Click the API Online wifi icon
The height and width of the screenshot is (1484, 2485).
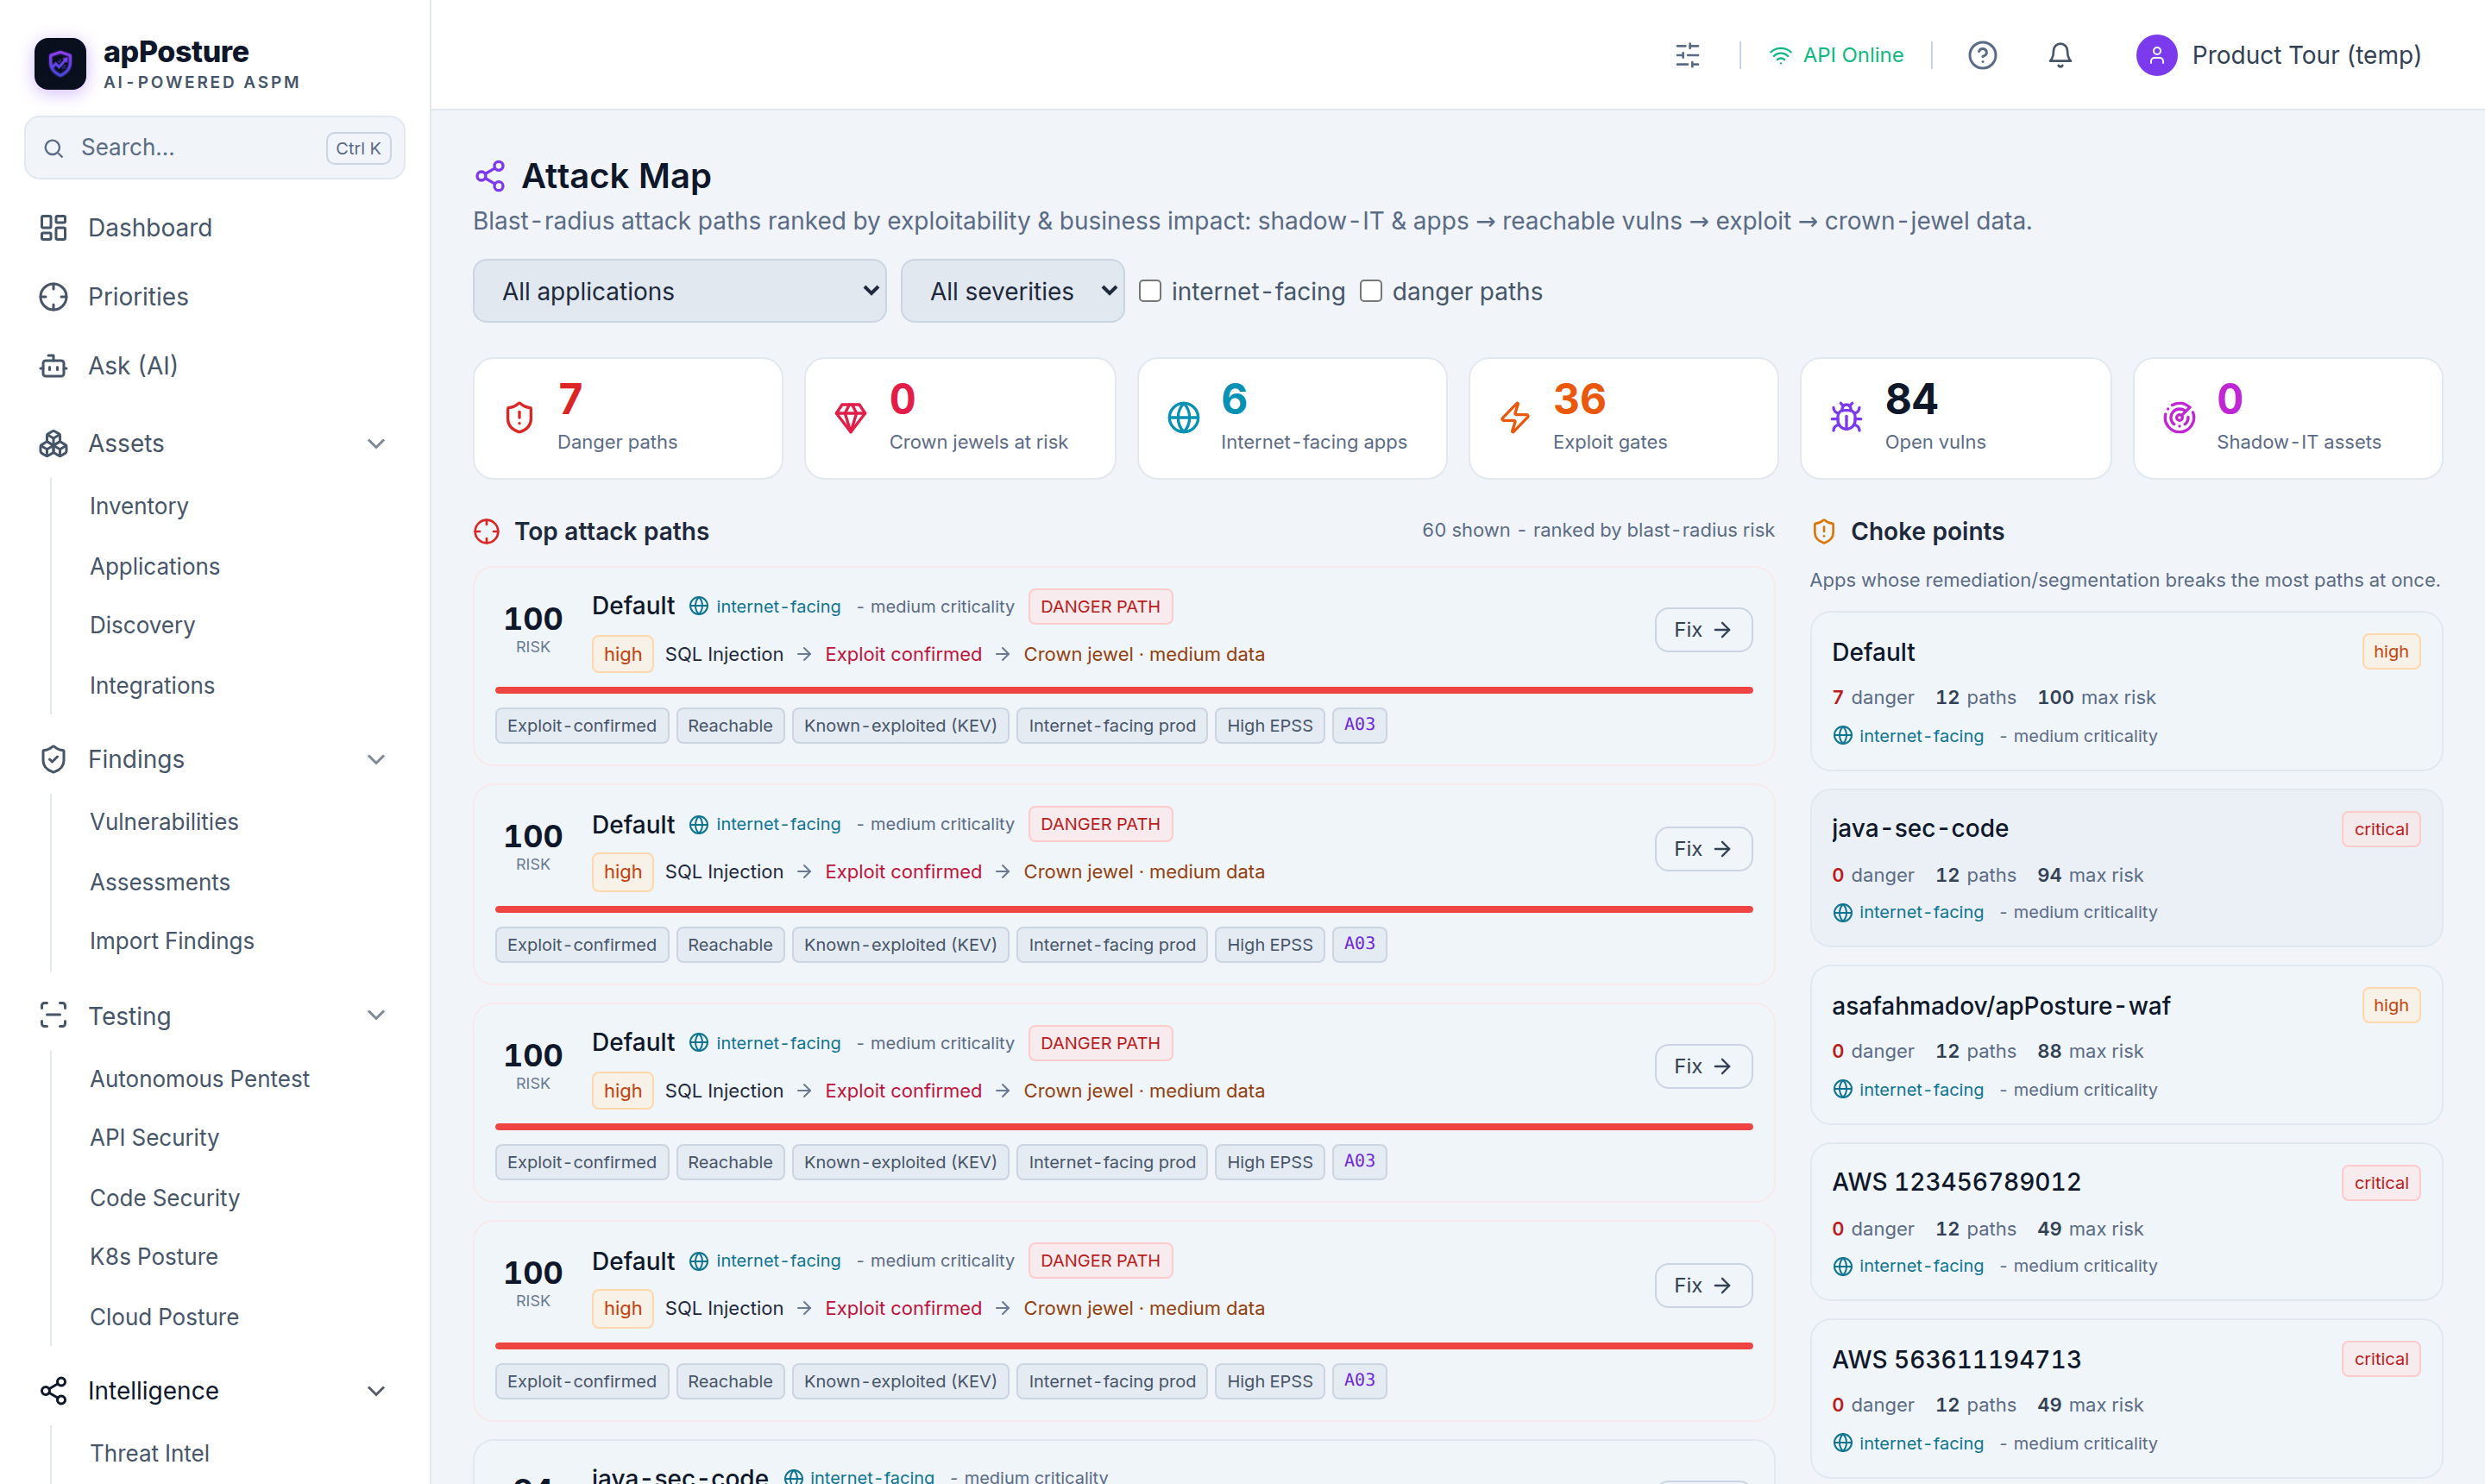pos(1780,55)
